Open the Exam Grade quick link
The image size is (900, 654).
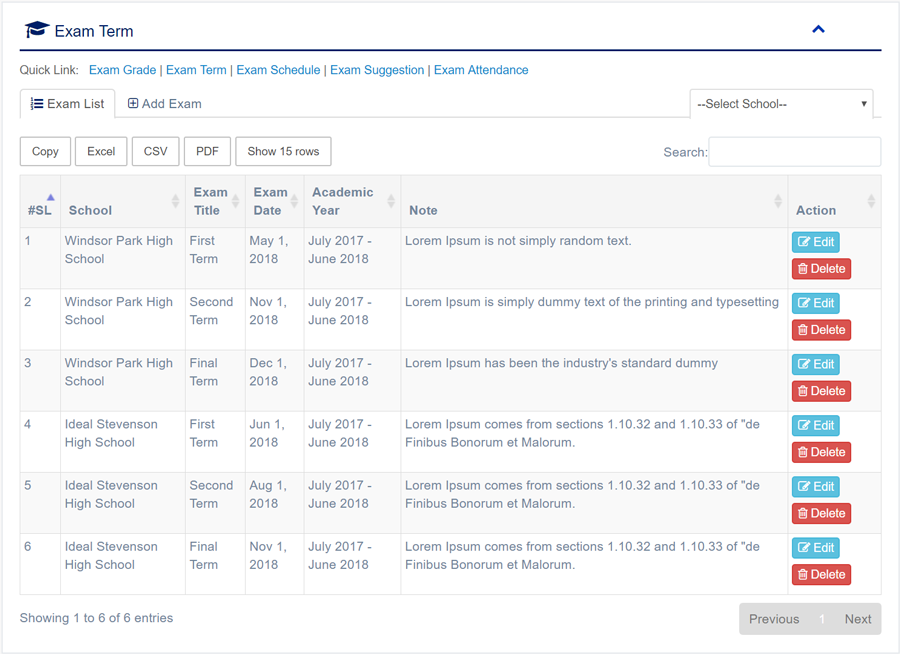click(122, 70)
